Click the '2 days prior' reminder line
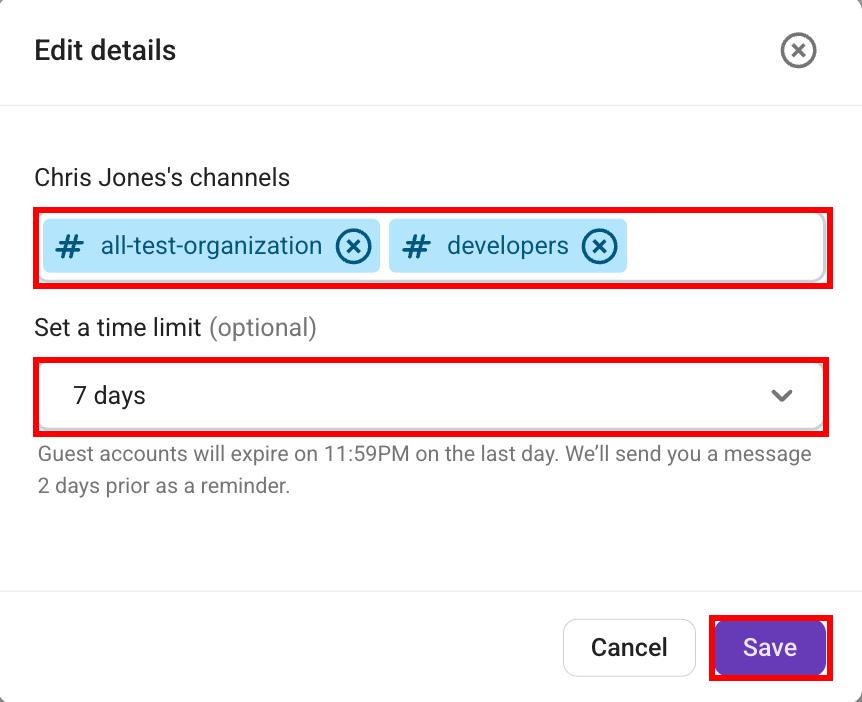This screenshot has width=862, height=702. (163, 487)
